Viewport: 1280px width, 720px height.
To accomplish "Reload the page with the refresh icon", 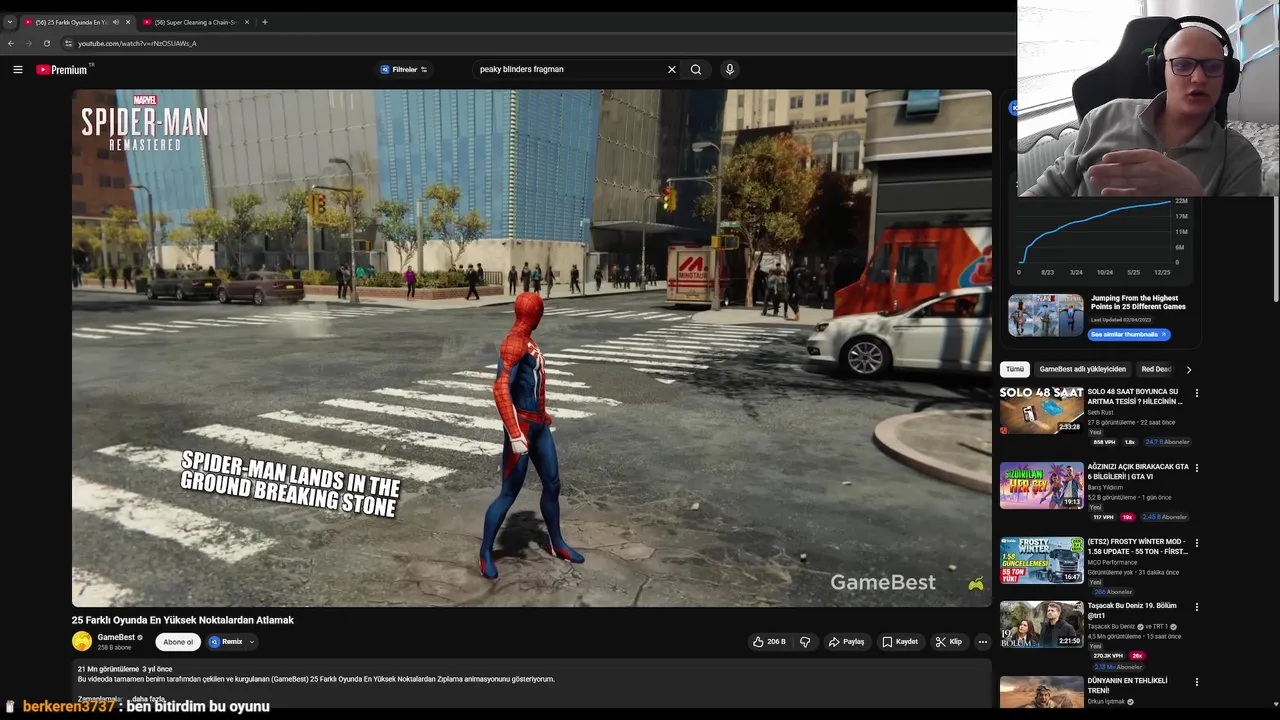I will pyautogui.click(x=46, y=43).
